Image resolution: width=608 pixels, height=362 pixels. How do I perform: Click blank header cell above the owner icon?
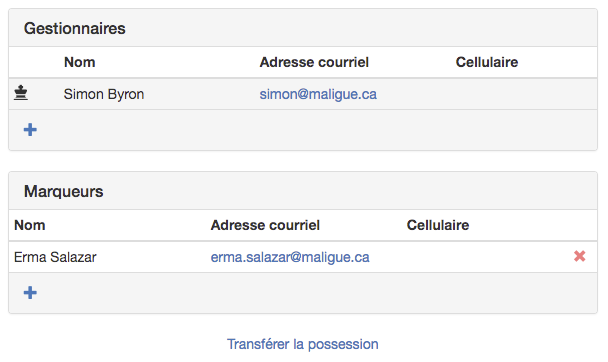[34, 62]
